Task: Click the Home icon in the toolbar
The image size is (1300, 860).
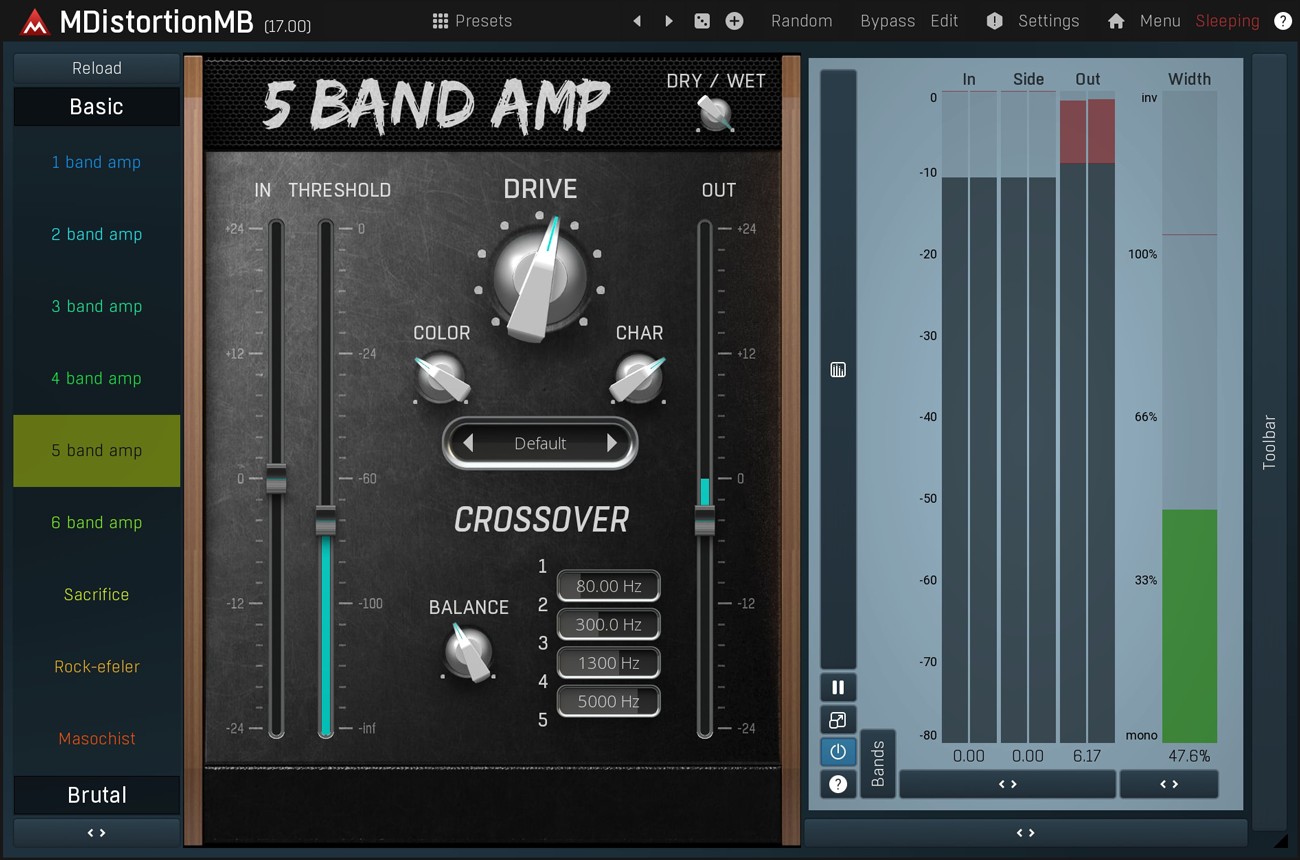Action: tap(1115, 20)
